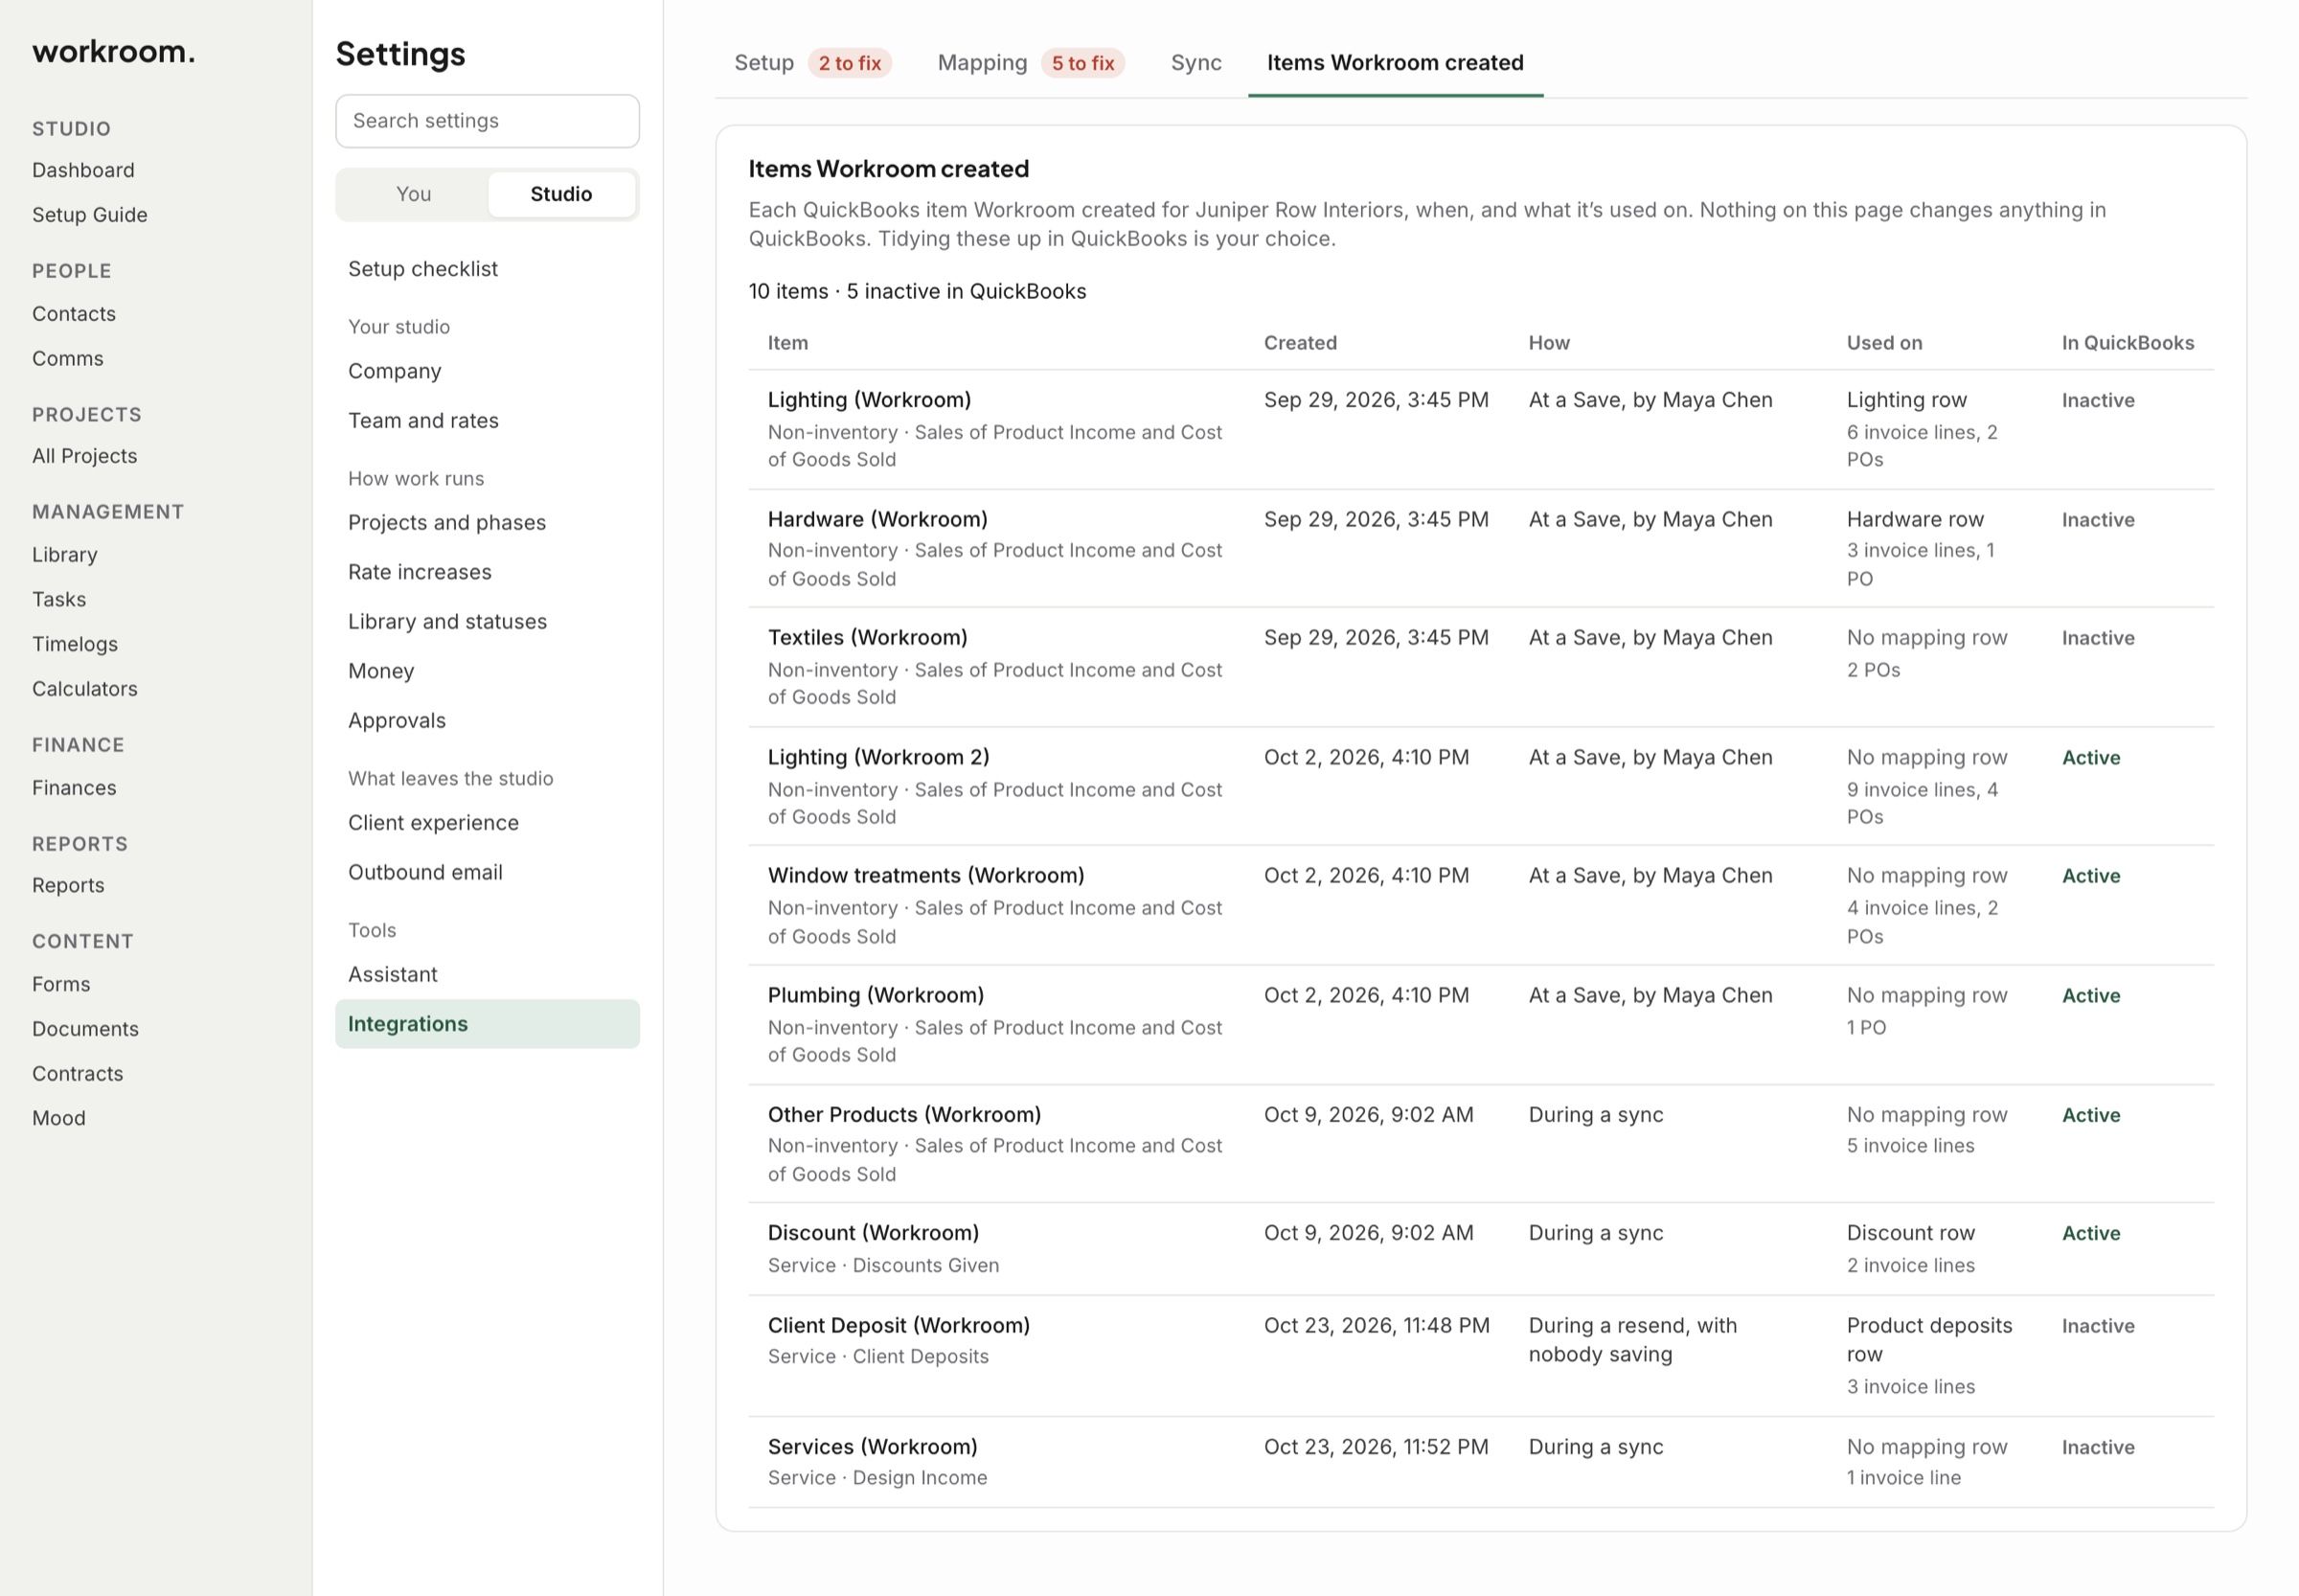
Task: Select the Items Workroom created tab
Action: [1395, 63]
